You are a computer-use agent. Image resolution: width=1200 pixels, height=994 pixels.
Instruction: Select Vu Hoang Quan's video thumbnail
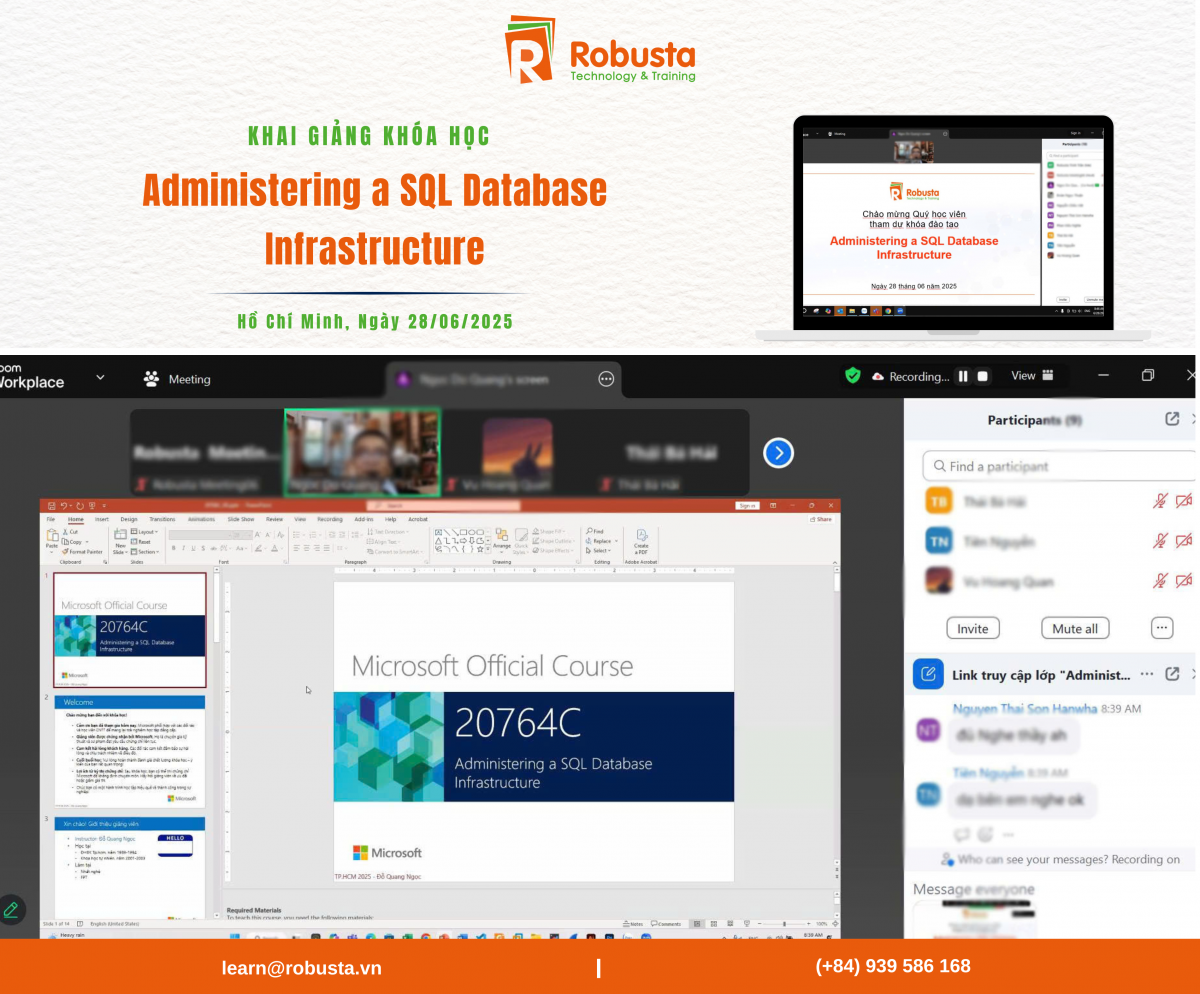(517, 453)
